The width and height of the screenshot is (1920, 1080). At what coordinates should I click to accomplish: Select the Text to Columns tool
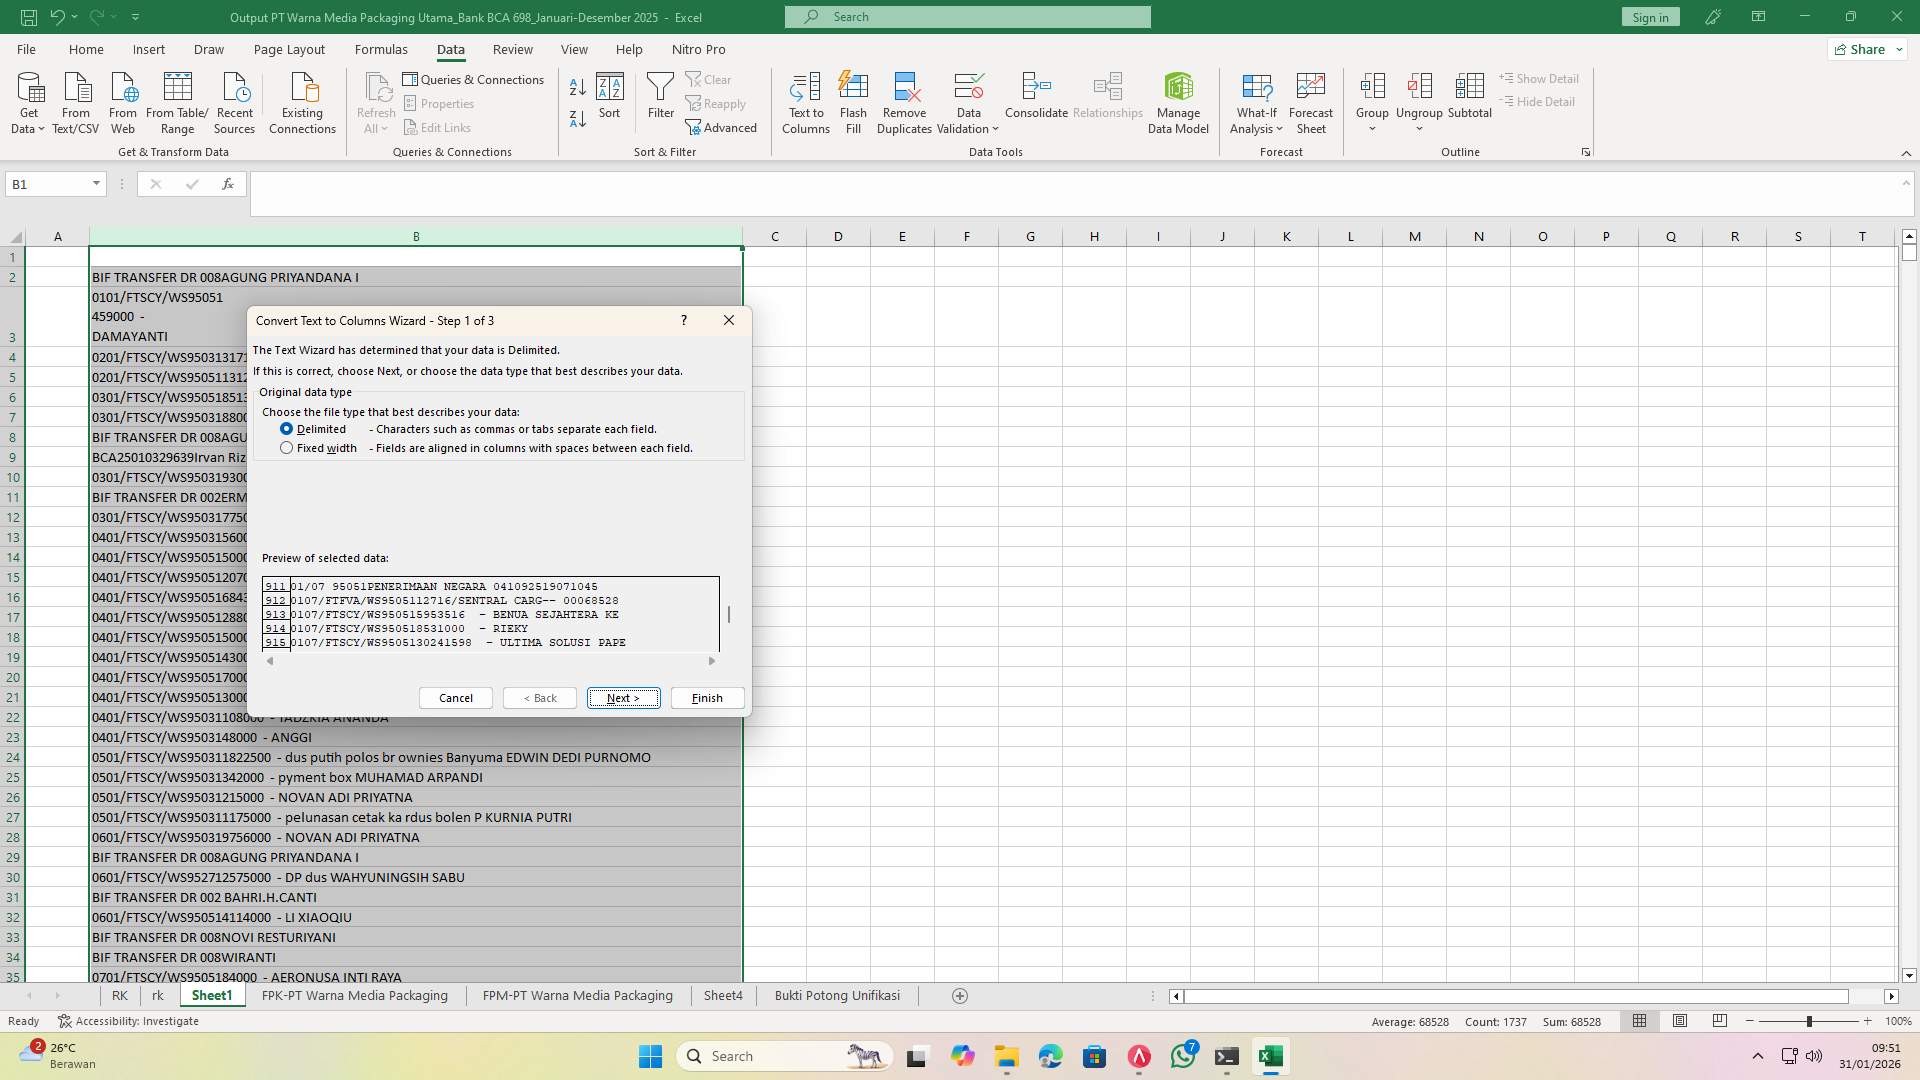806,100
